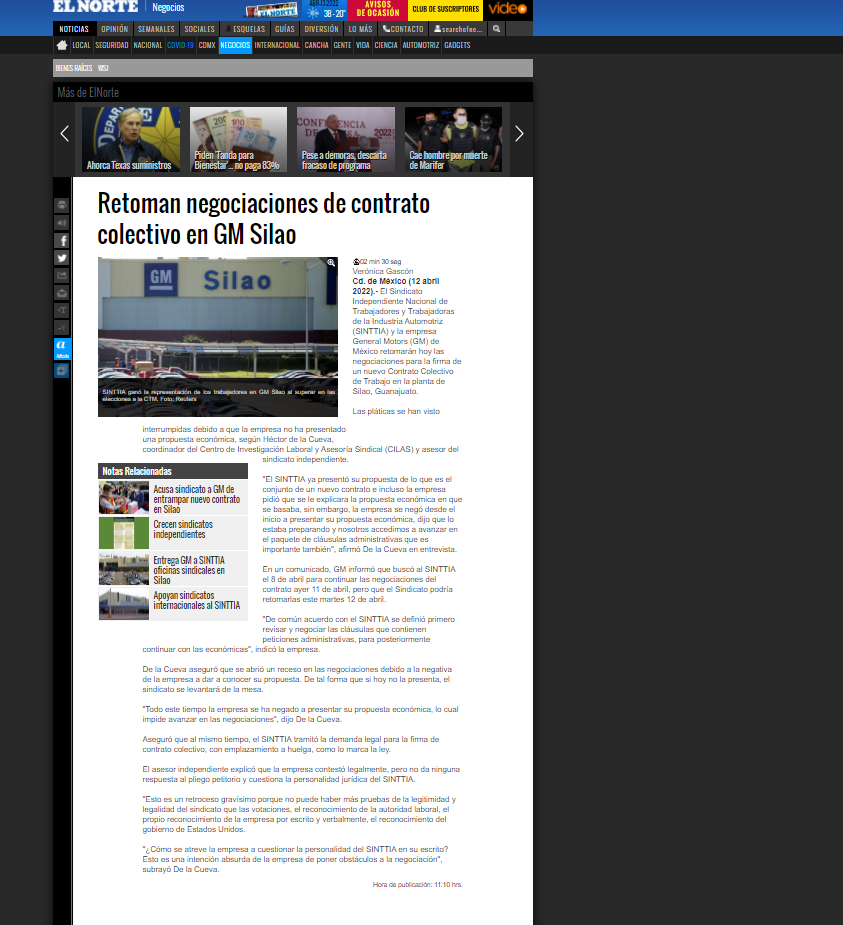Click the El Norte logo
Image resolution: width=843 pixels, height=925 pixels.
[96, 7]
